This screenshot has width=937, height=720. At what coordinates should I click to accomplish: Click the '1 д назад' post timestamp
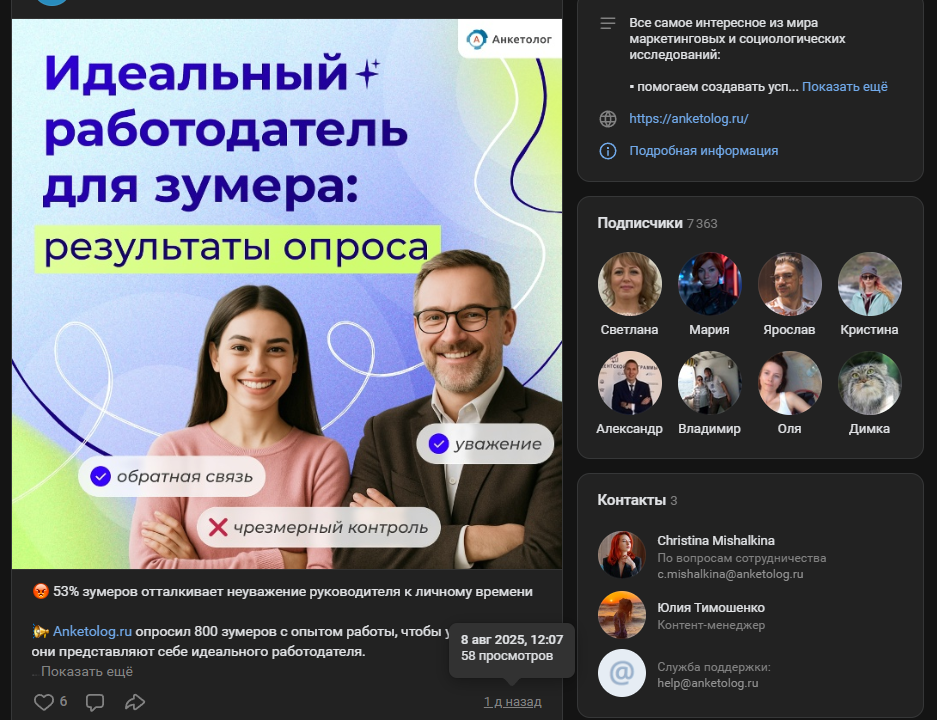pos(513,702)
